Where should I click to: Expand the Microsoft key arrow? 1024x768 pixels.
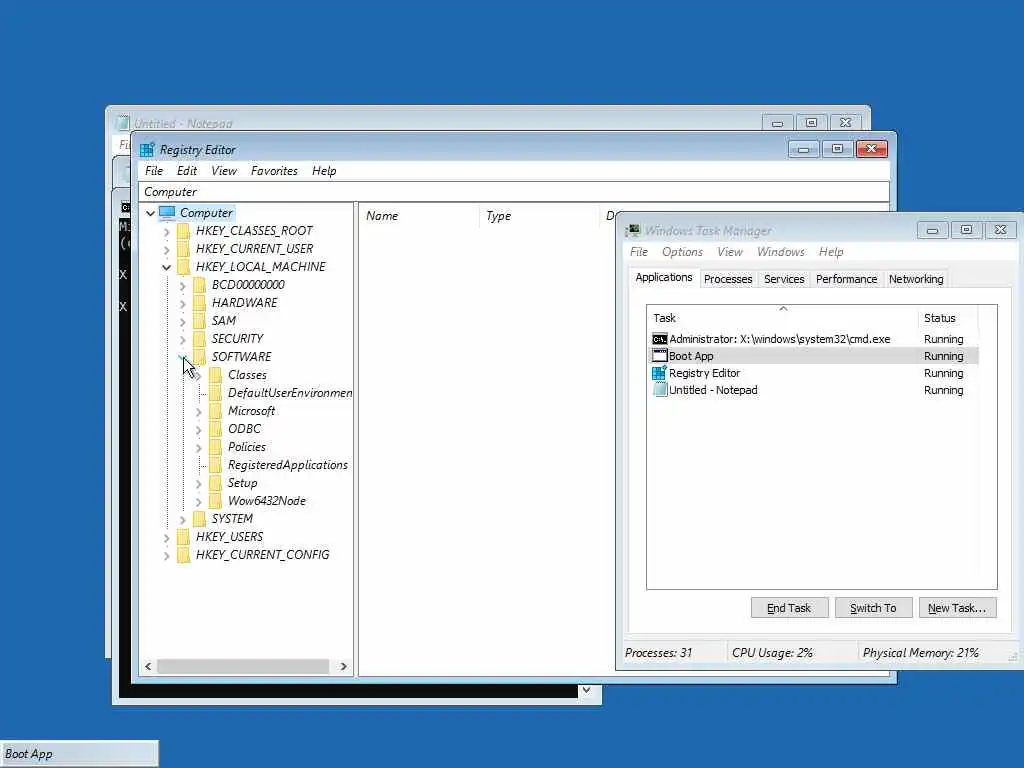tap(199, 411)
